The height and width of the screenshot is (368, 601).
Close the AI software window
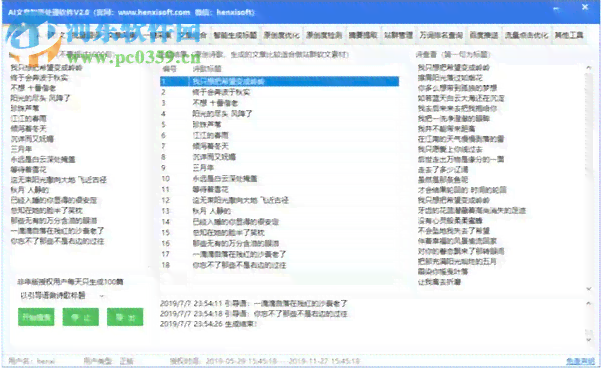[x=585, y=7]
